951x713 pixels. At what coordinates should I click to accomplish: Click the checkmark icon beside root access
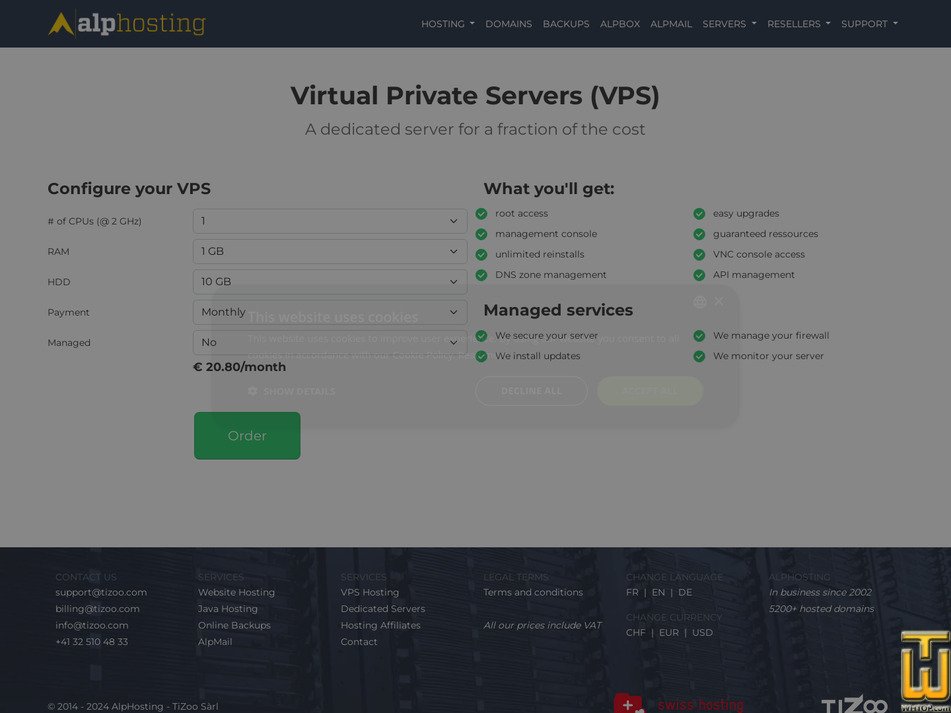482,214
